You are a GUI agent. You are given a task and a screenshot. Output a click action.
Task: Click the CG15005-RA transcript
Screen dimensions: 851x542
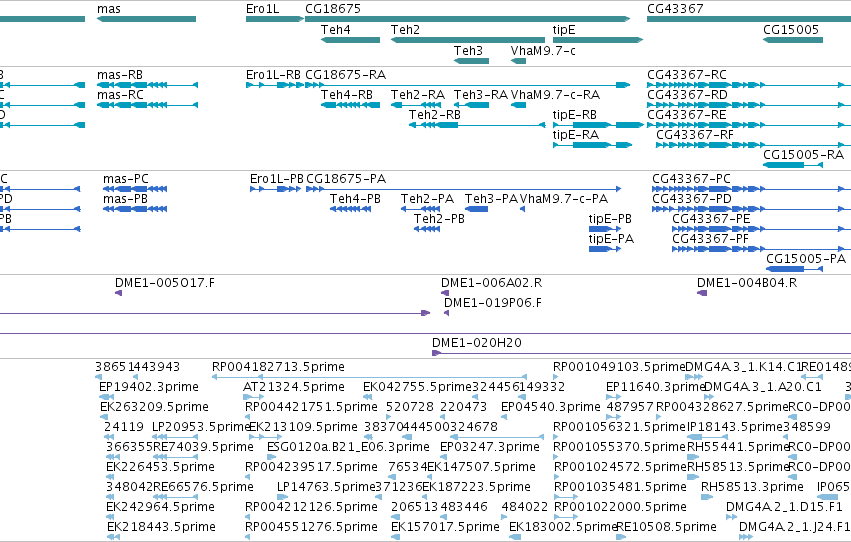(x=793, y=165)
